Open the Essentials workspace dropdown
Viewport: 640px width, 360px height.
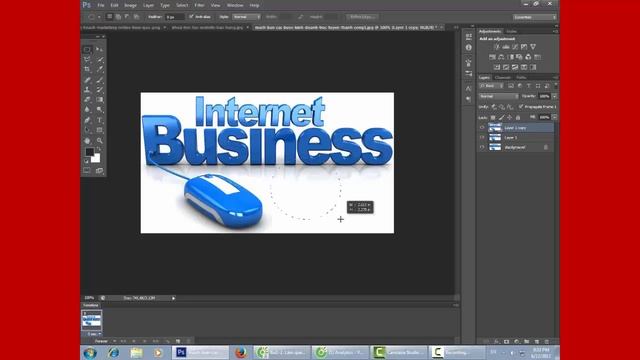pyautogui.click(x=535, y=17)
